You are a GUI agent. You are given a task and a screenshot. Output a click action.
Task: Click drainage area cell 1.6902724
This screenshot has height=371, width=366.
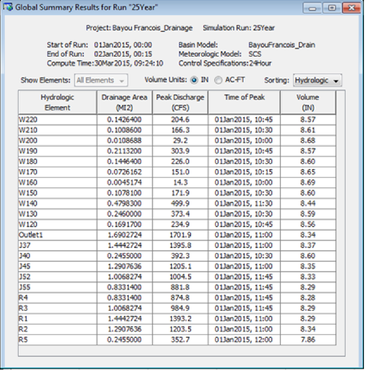pyautogui.click(x=124, y=235)
